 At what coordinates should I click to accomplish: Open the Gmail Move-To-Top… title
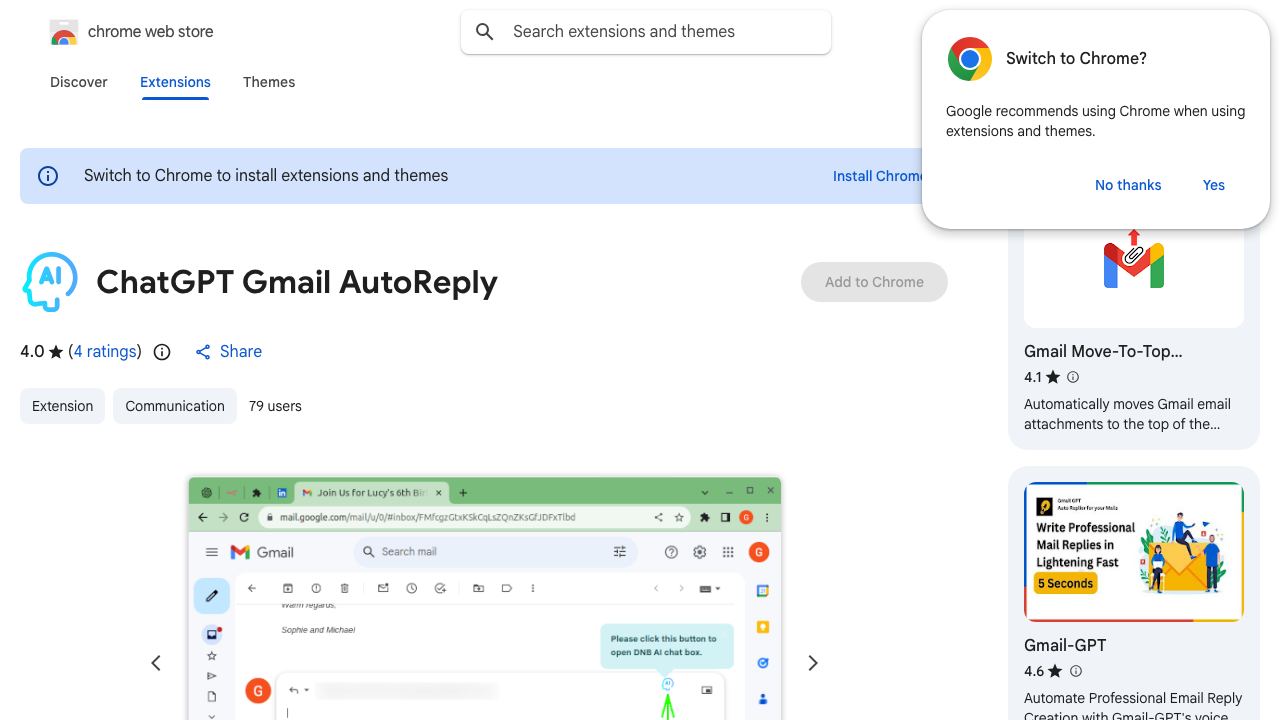click(x=1103, y=351)
